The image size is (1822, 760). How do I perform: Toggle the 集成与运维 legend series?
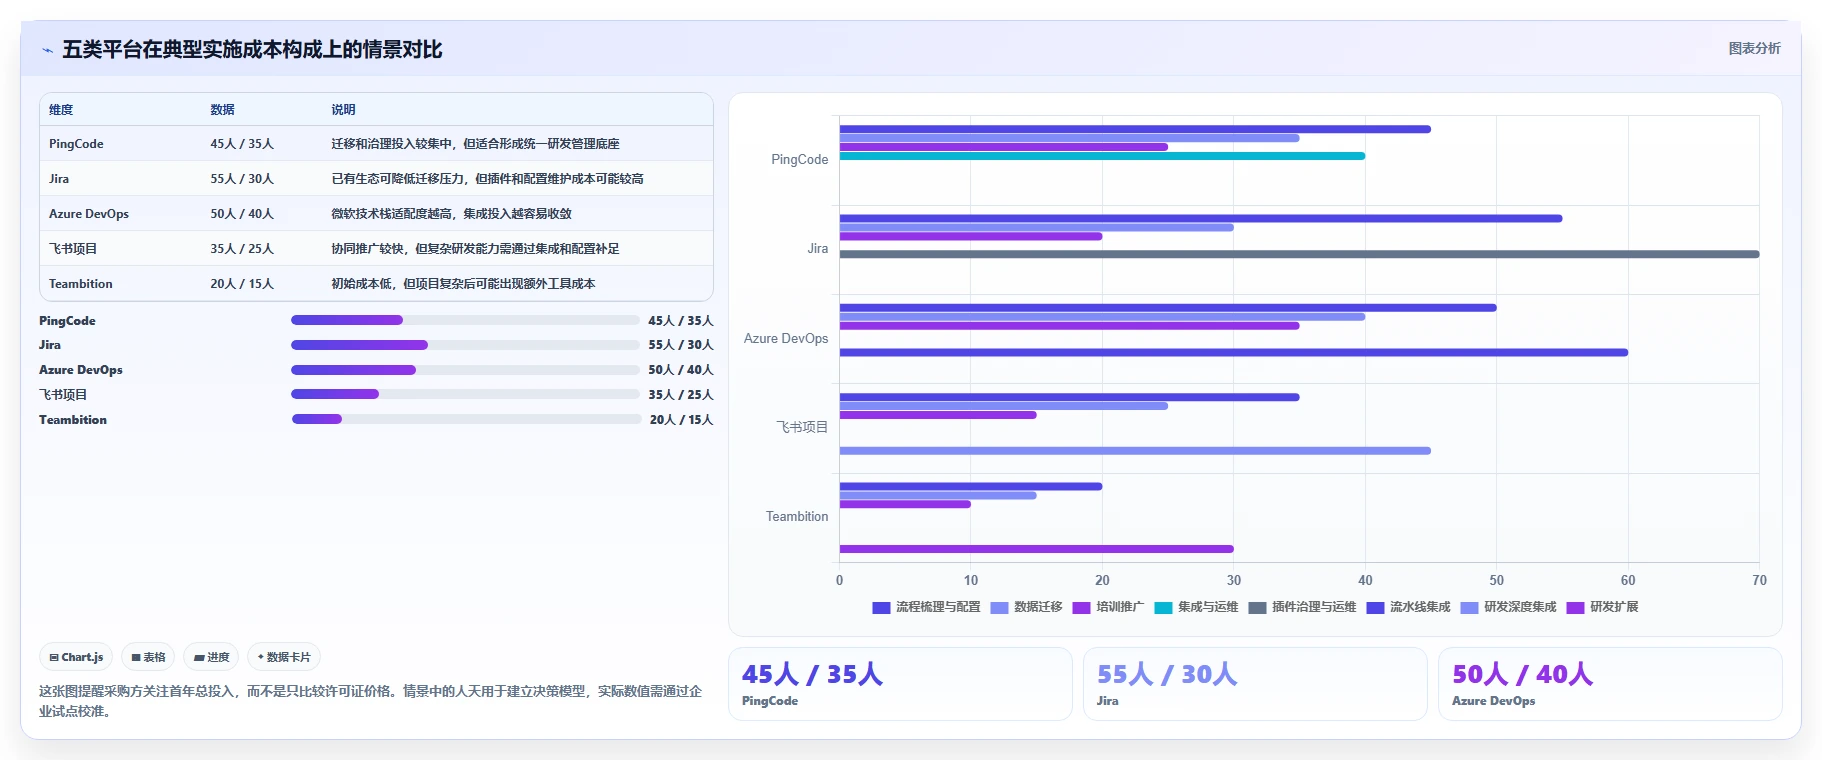coord(1196,607)
